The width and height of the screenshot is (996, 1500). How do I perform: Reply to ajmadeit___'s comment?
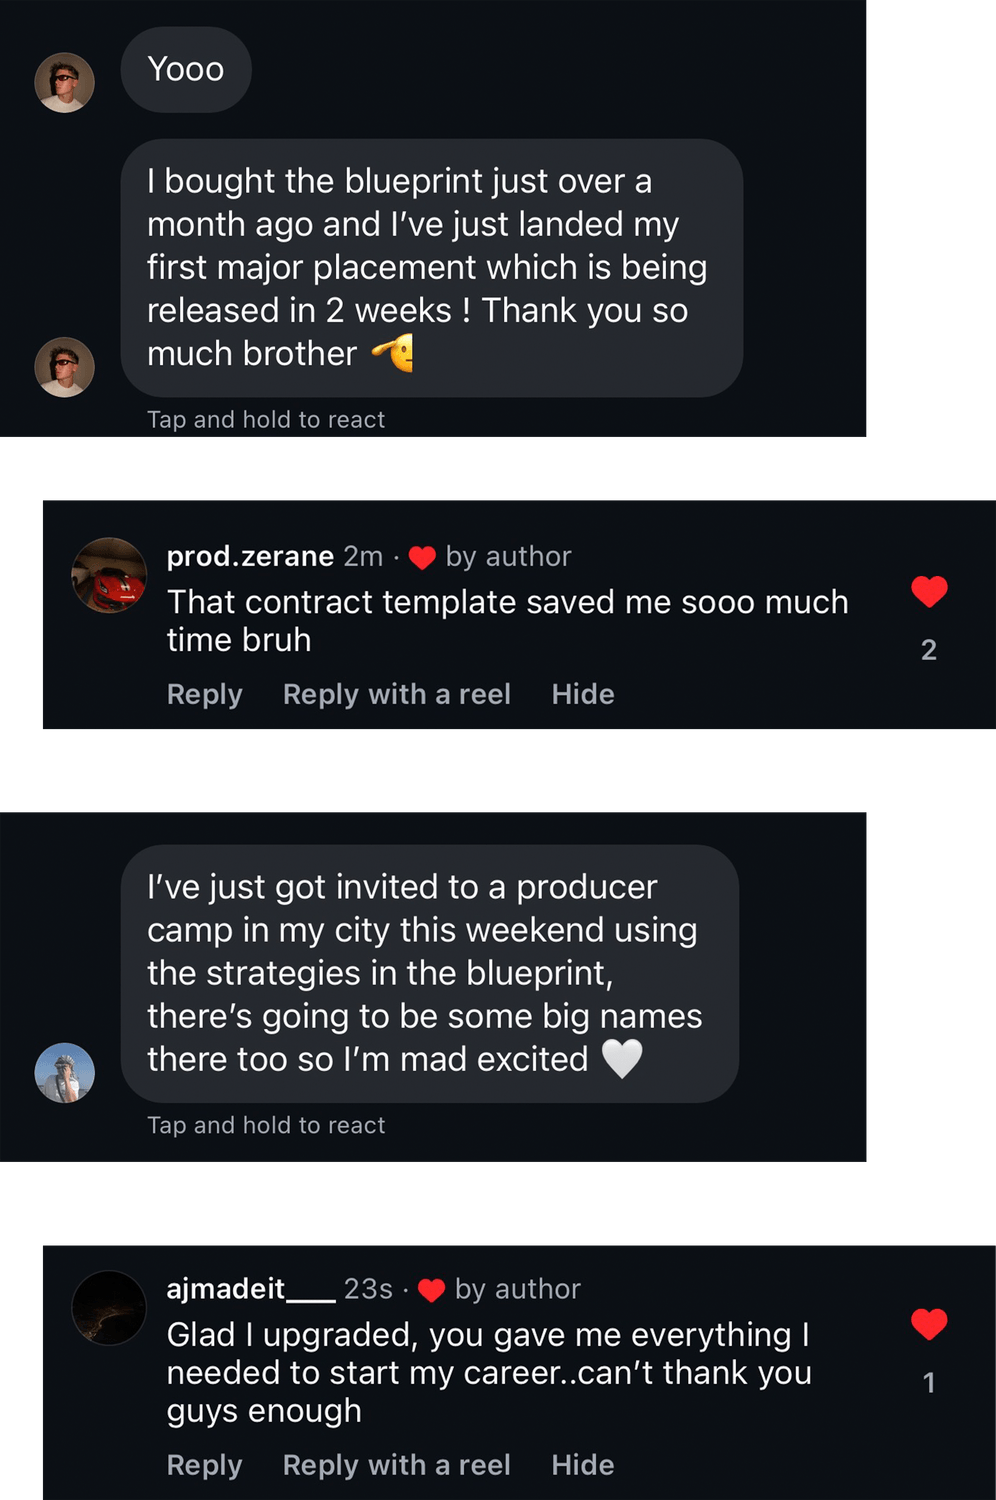click(x=204, y=1465)
